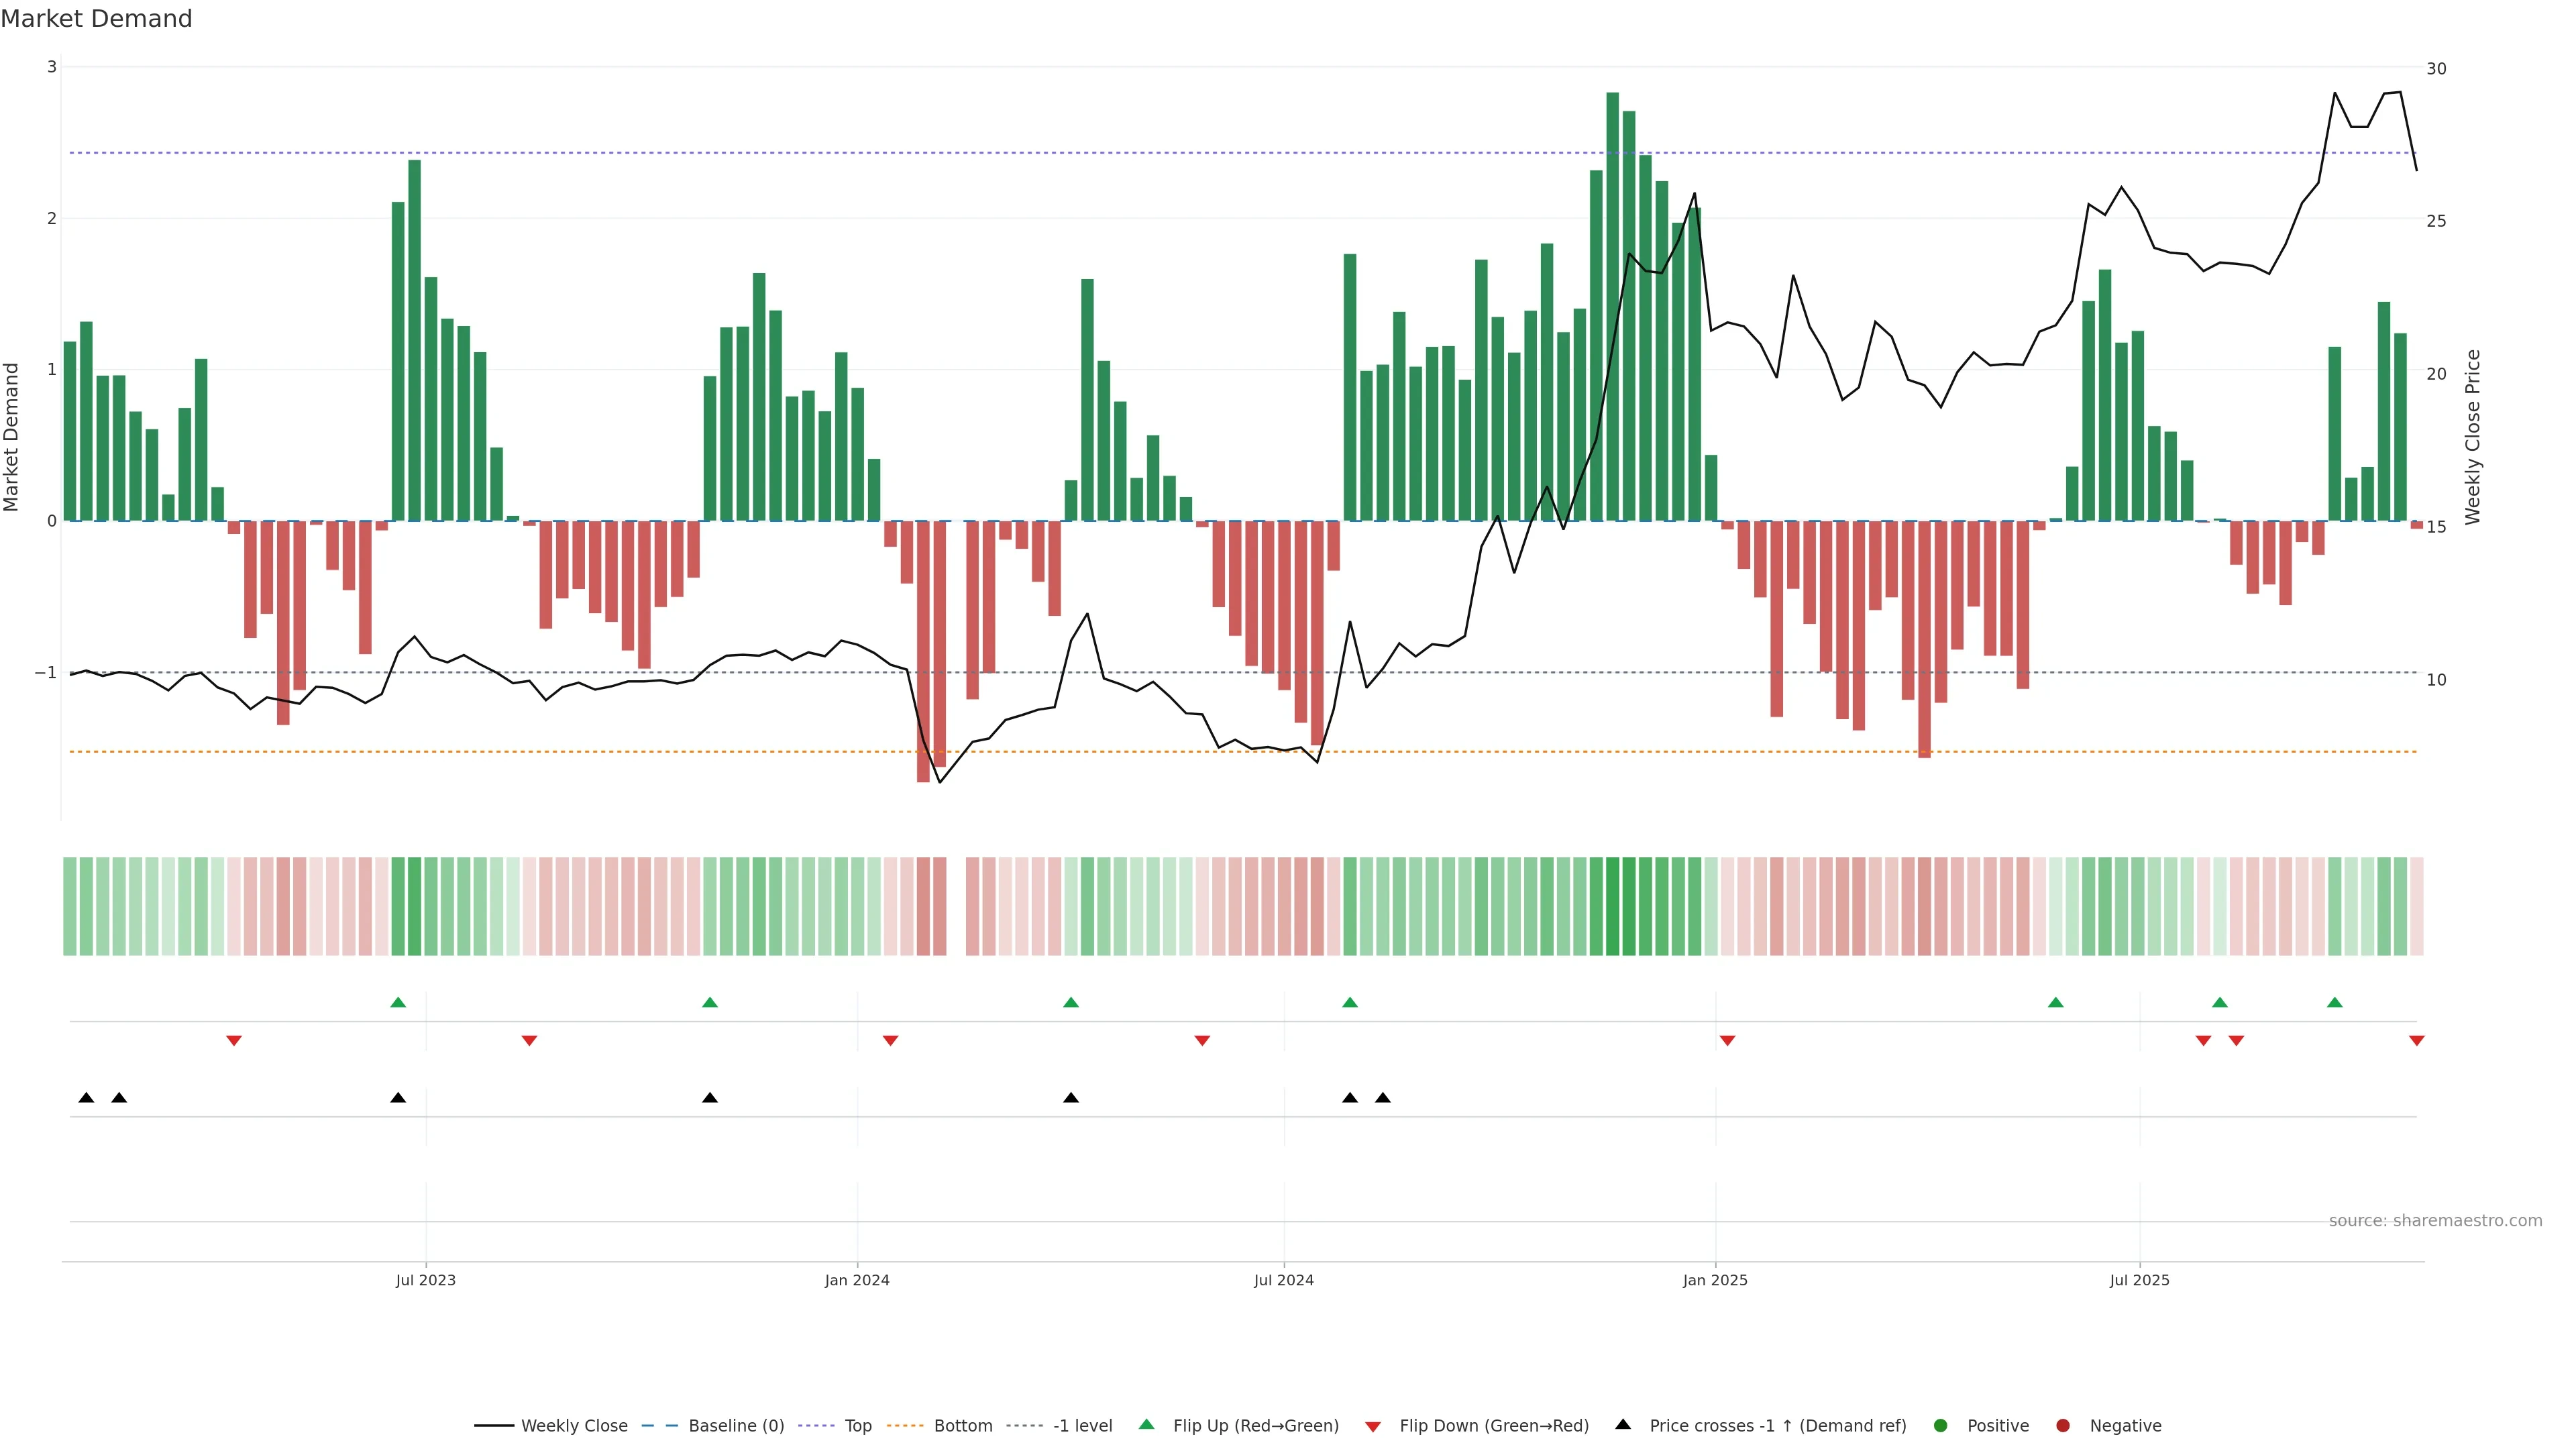
Task: Click the red Negative legend dot
Action: click(2063, 1426)
